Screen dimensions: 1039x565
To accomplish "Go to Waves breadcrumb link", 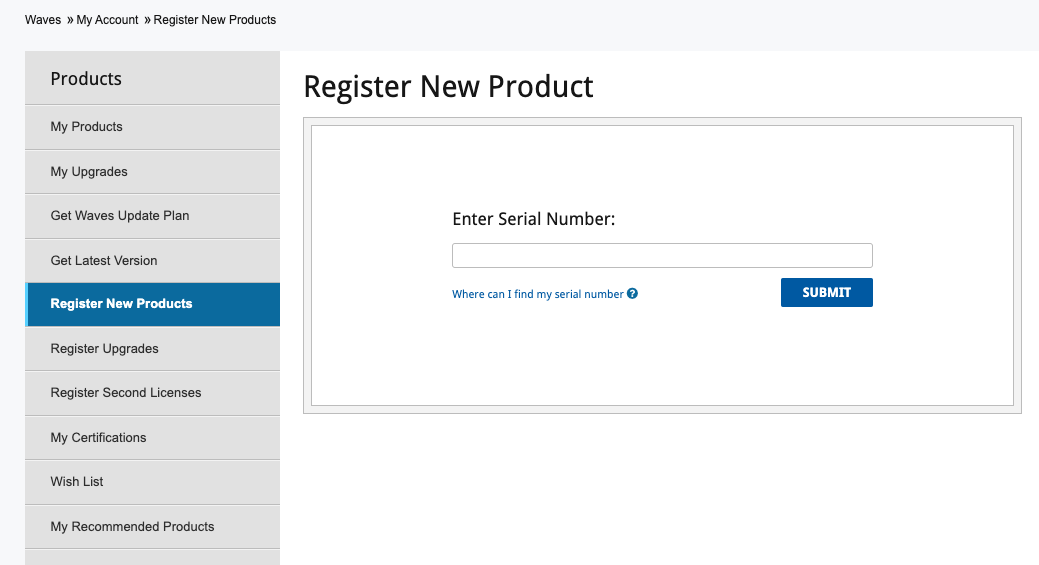I will click(43, 20).
